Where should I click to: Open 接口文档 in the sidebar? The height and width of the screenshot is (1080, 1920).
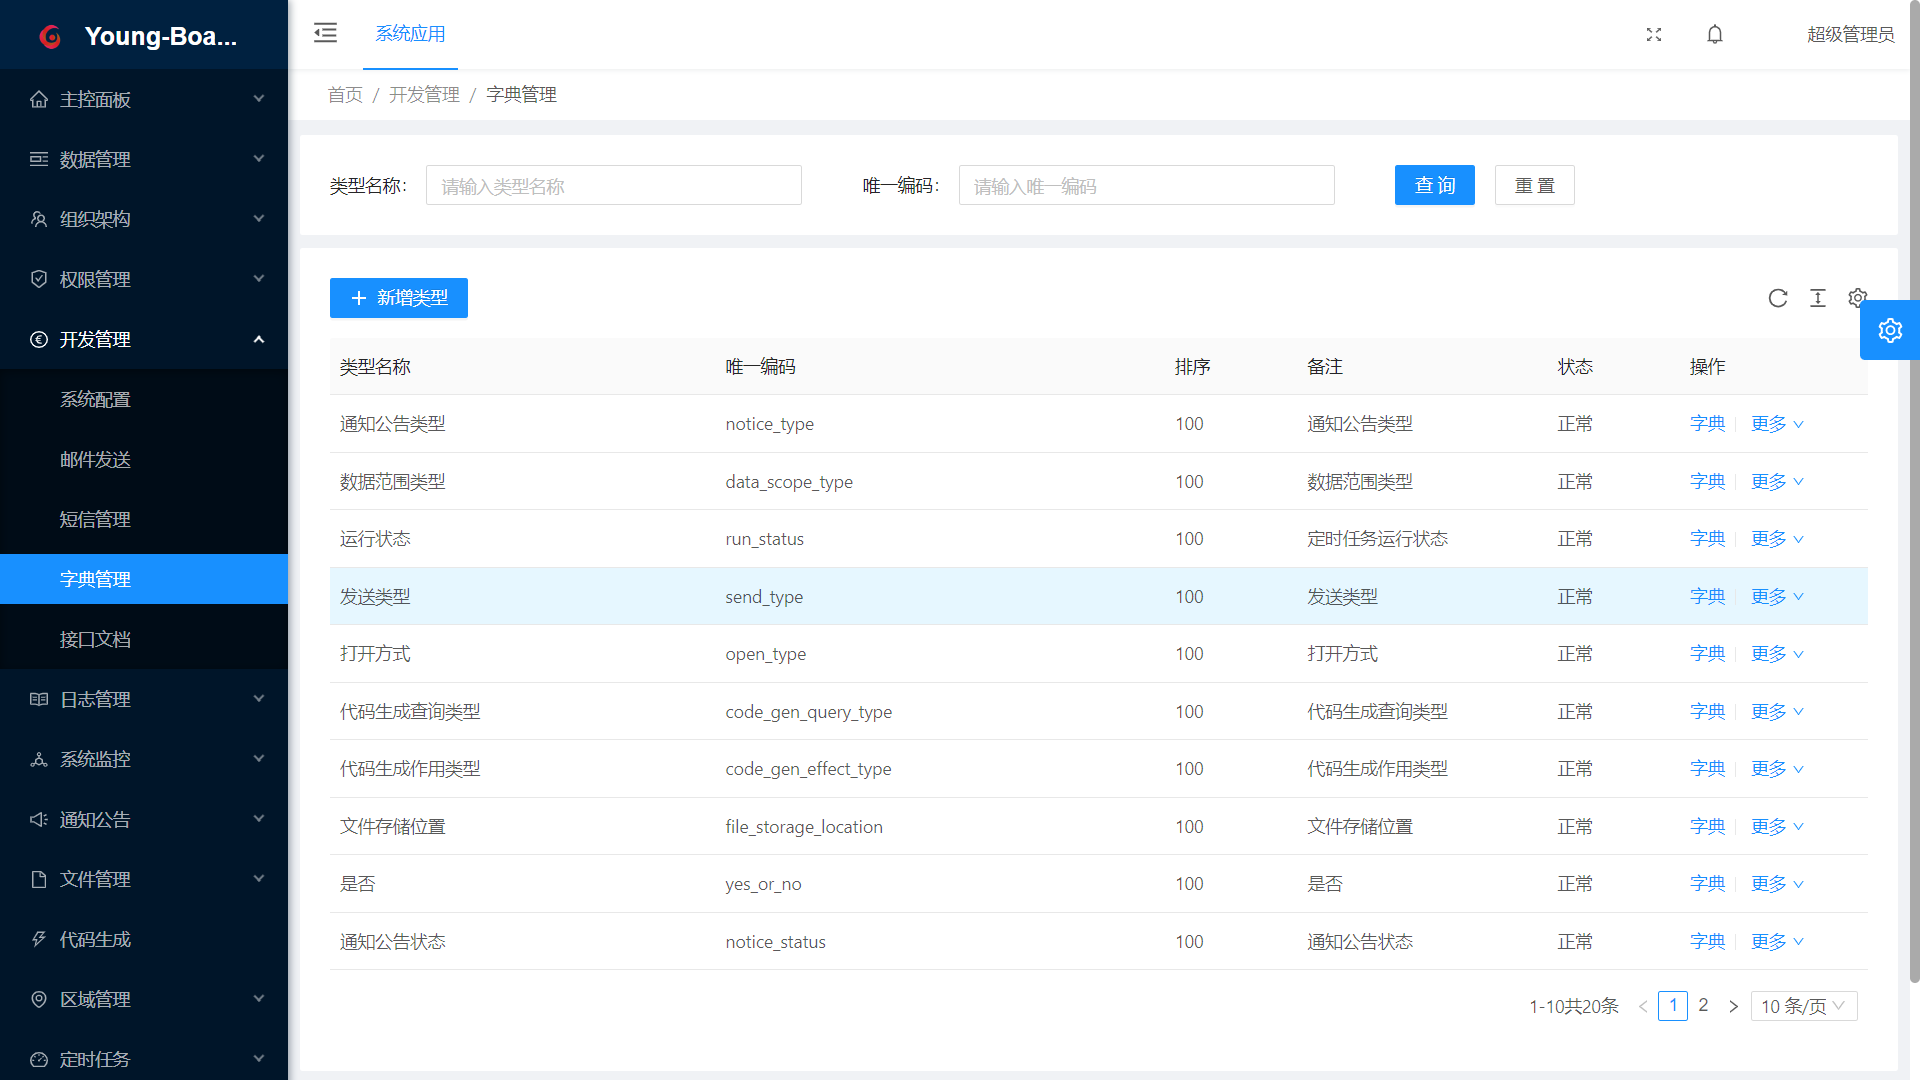click(95, 639)
